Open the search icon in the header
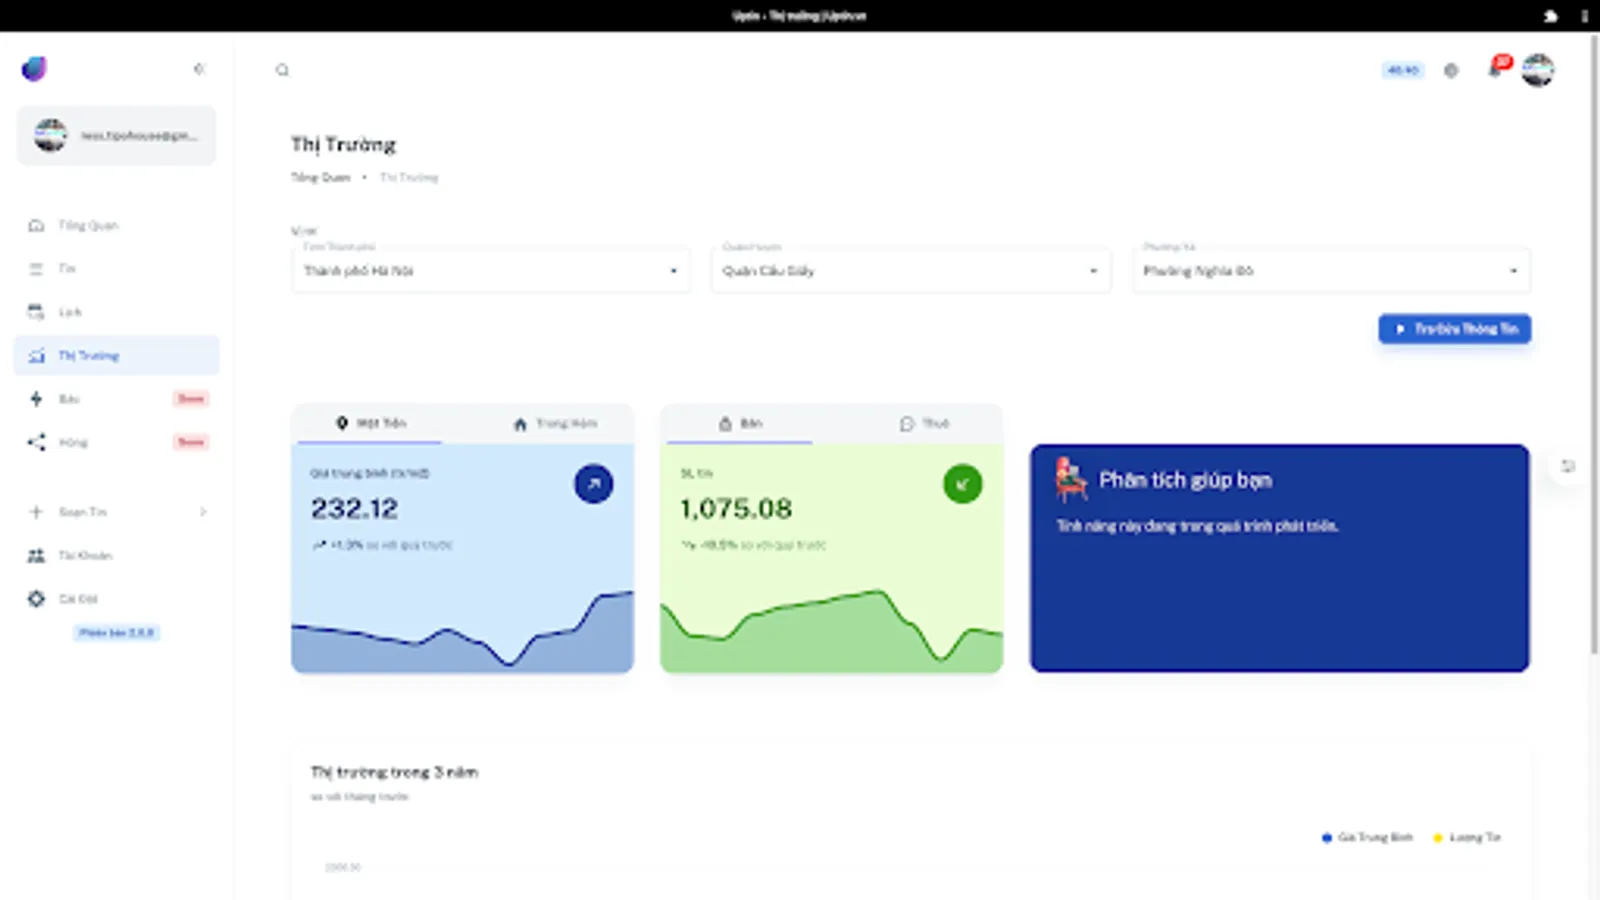The width and height of the screenshot is (1600, 900). click(282, 70)
